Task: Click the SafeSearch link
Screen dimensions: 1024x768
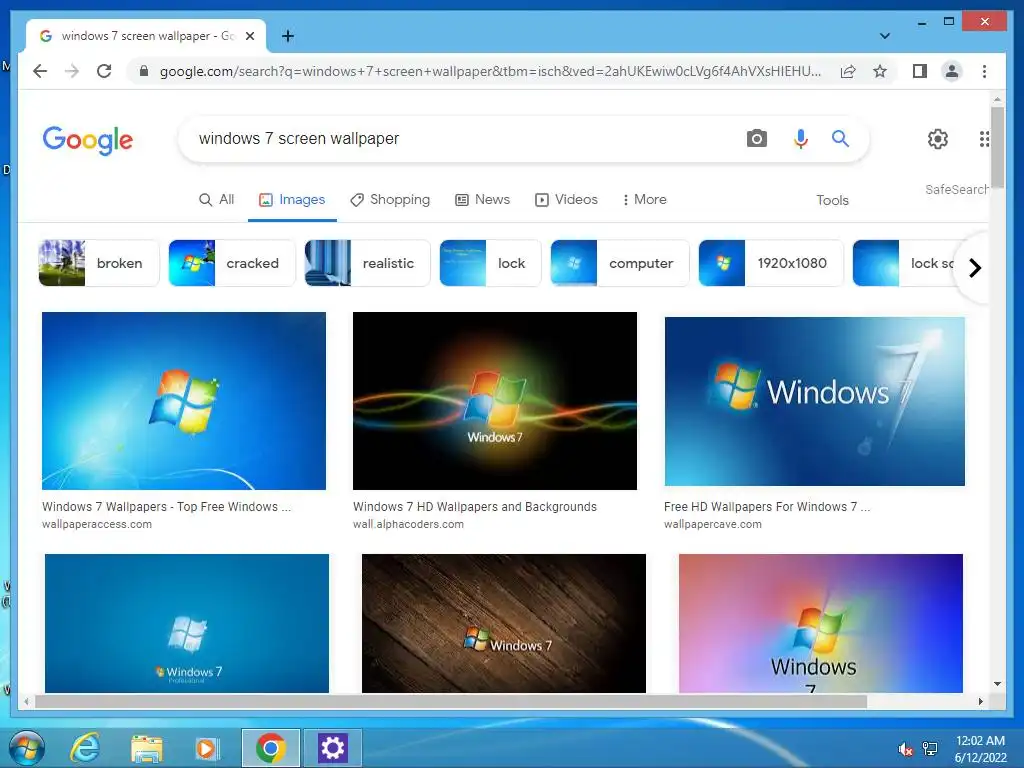Action: [956, 189]
